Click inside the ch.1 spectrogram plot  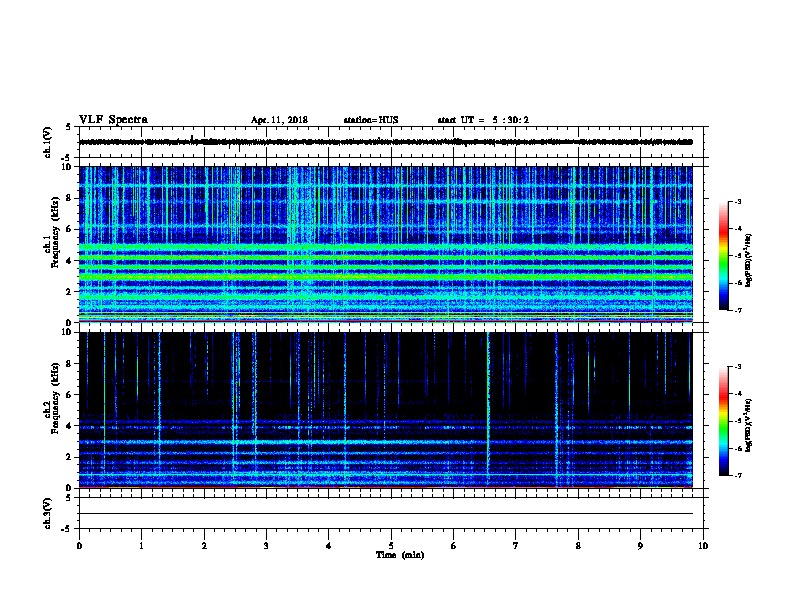[x=386, y=244]
